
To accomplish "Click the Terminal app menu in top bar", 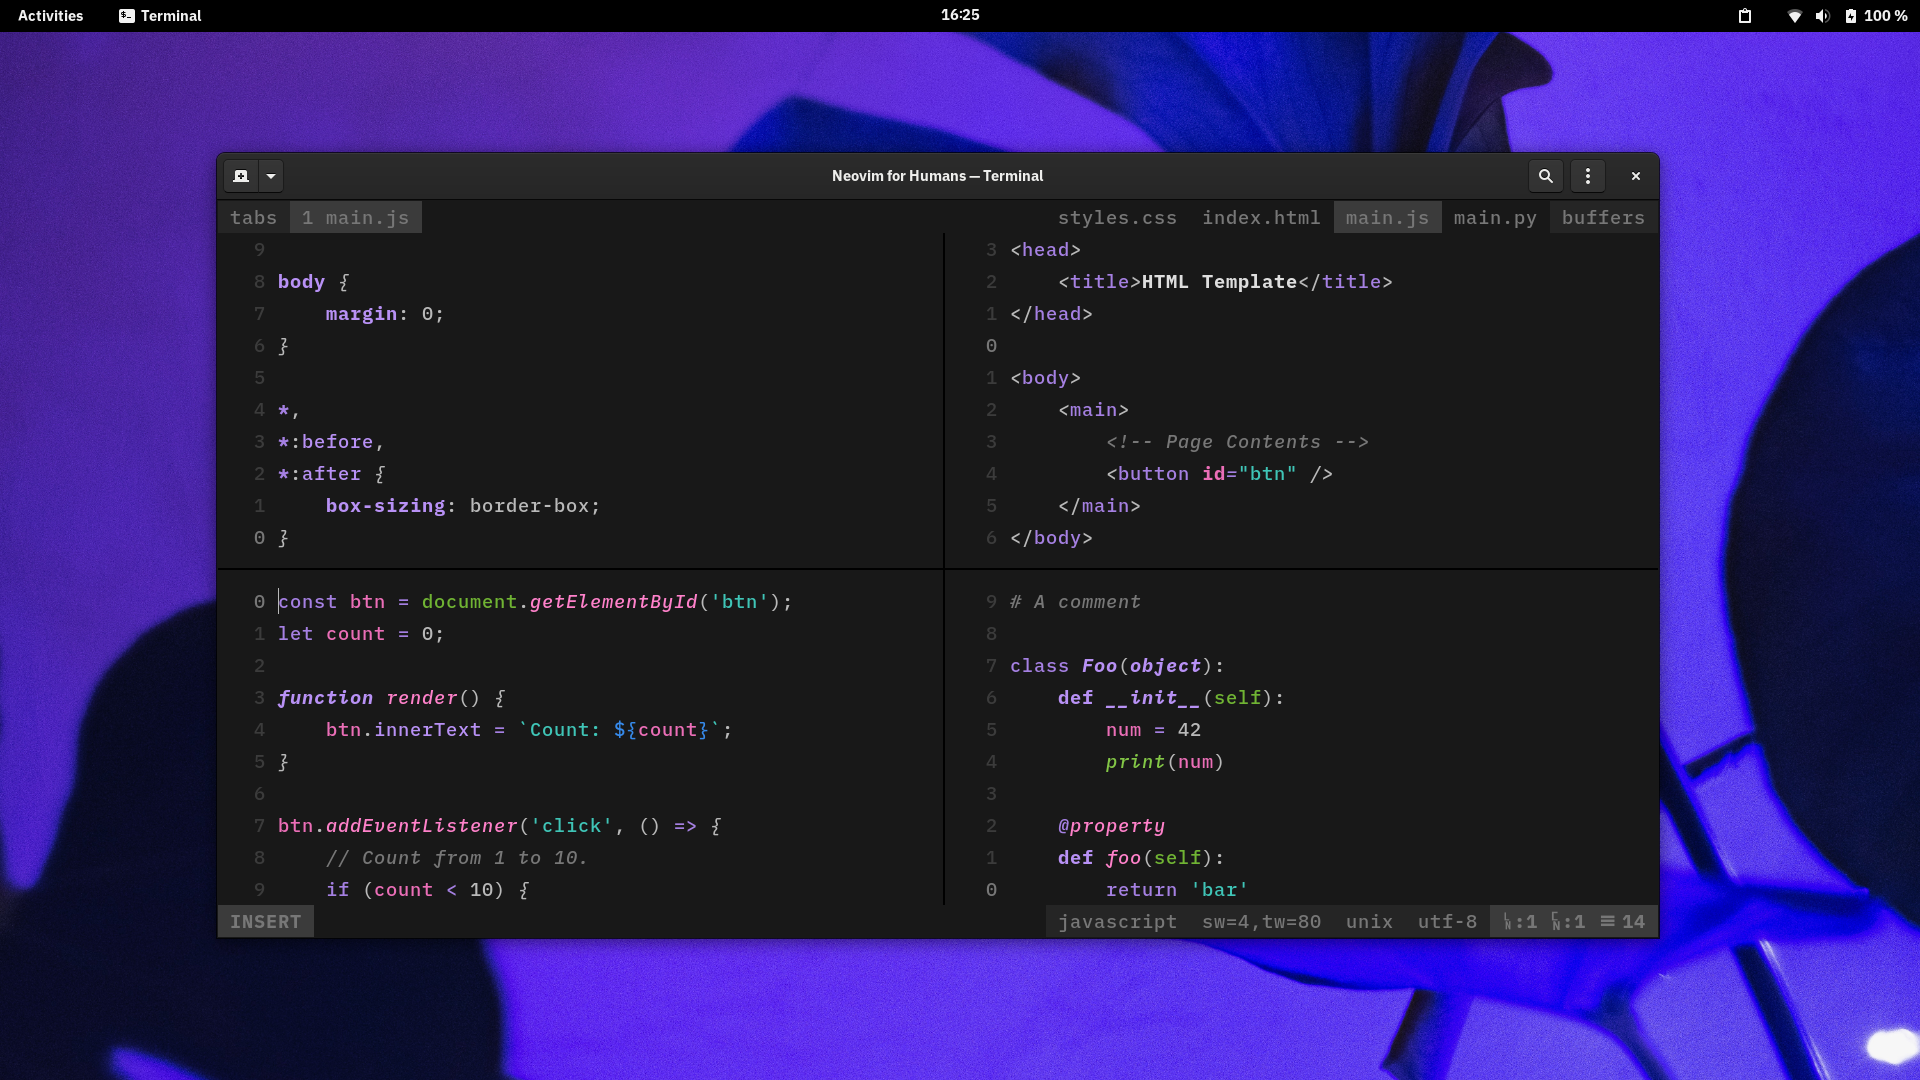I will click(160, 16).
